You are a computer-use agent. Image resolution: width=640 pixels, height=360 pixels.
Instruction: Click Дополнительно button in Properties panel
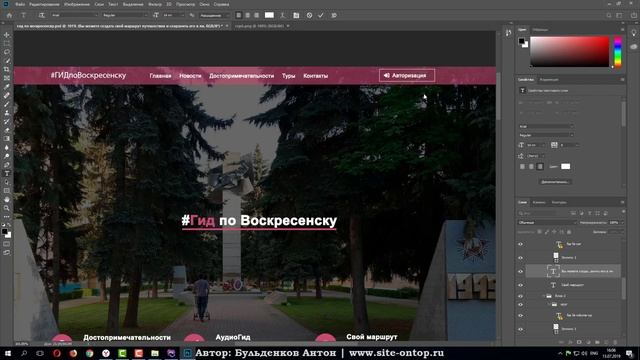555,182
